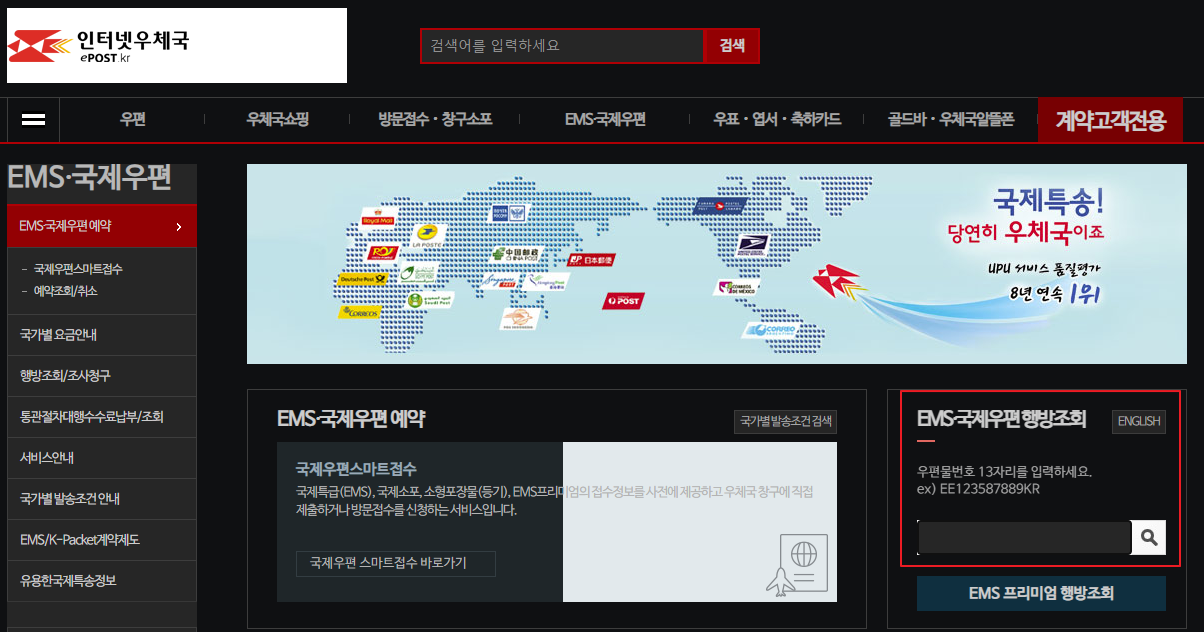Open 국제우편스마트접수 sidebar sublink
This screenshot has width=1204, height=632.
click(x=78, y=269)
